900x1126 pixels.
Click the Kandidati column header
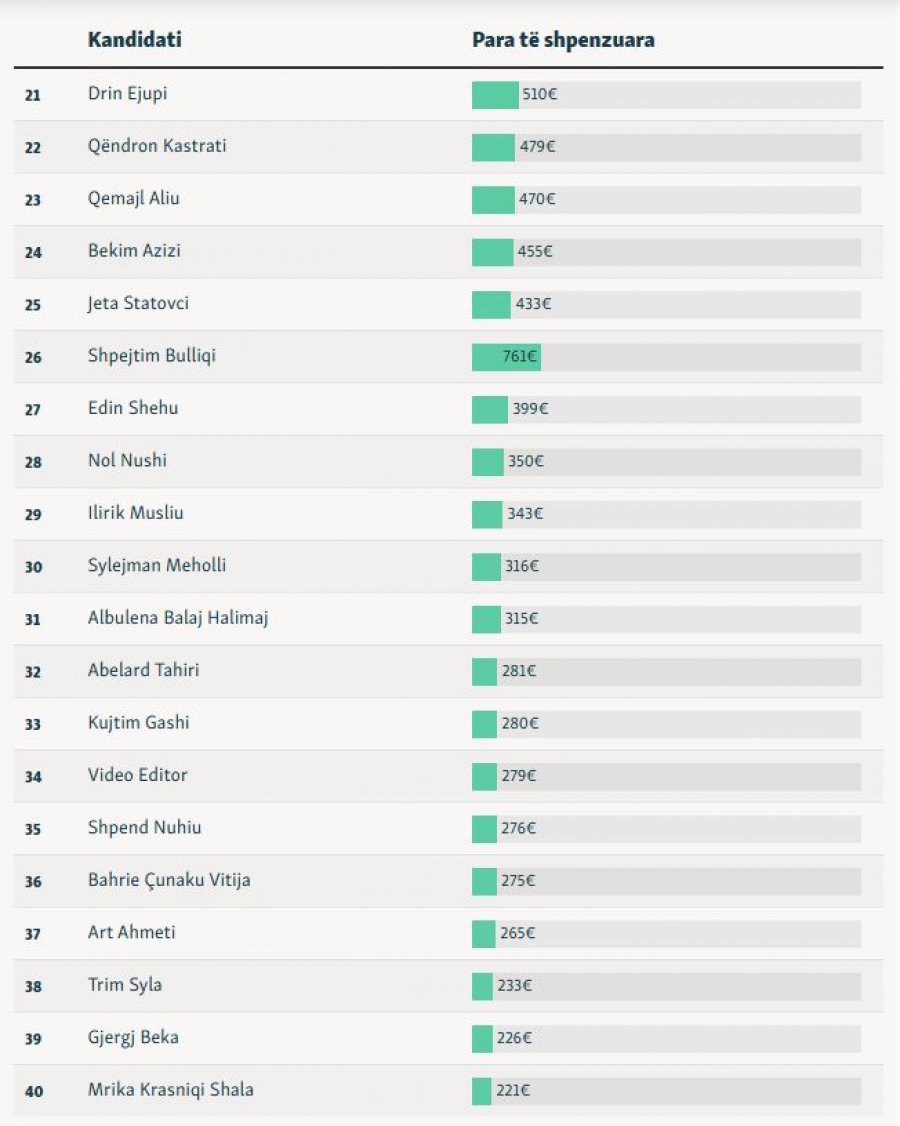[134, 41]
